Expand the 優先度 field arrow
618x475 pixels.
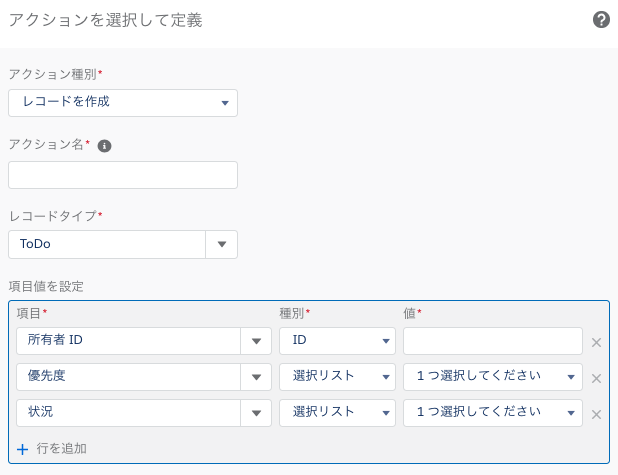point(256,377)
